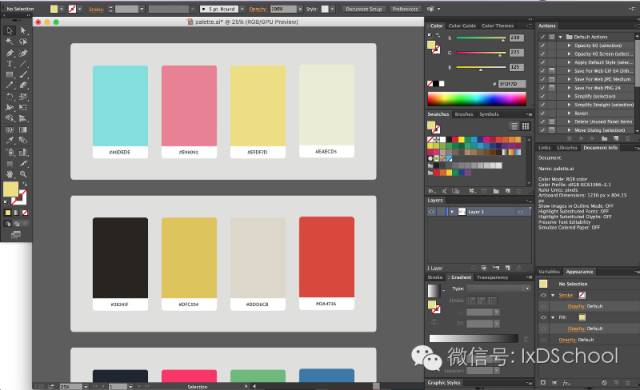Click the Preferences button
The width and height of the screenshot is (640, 390).
tap(405, 9)
